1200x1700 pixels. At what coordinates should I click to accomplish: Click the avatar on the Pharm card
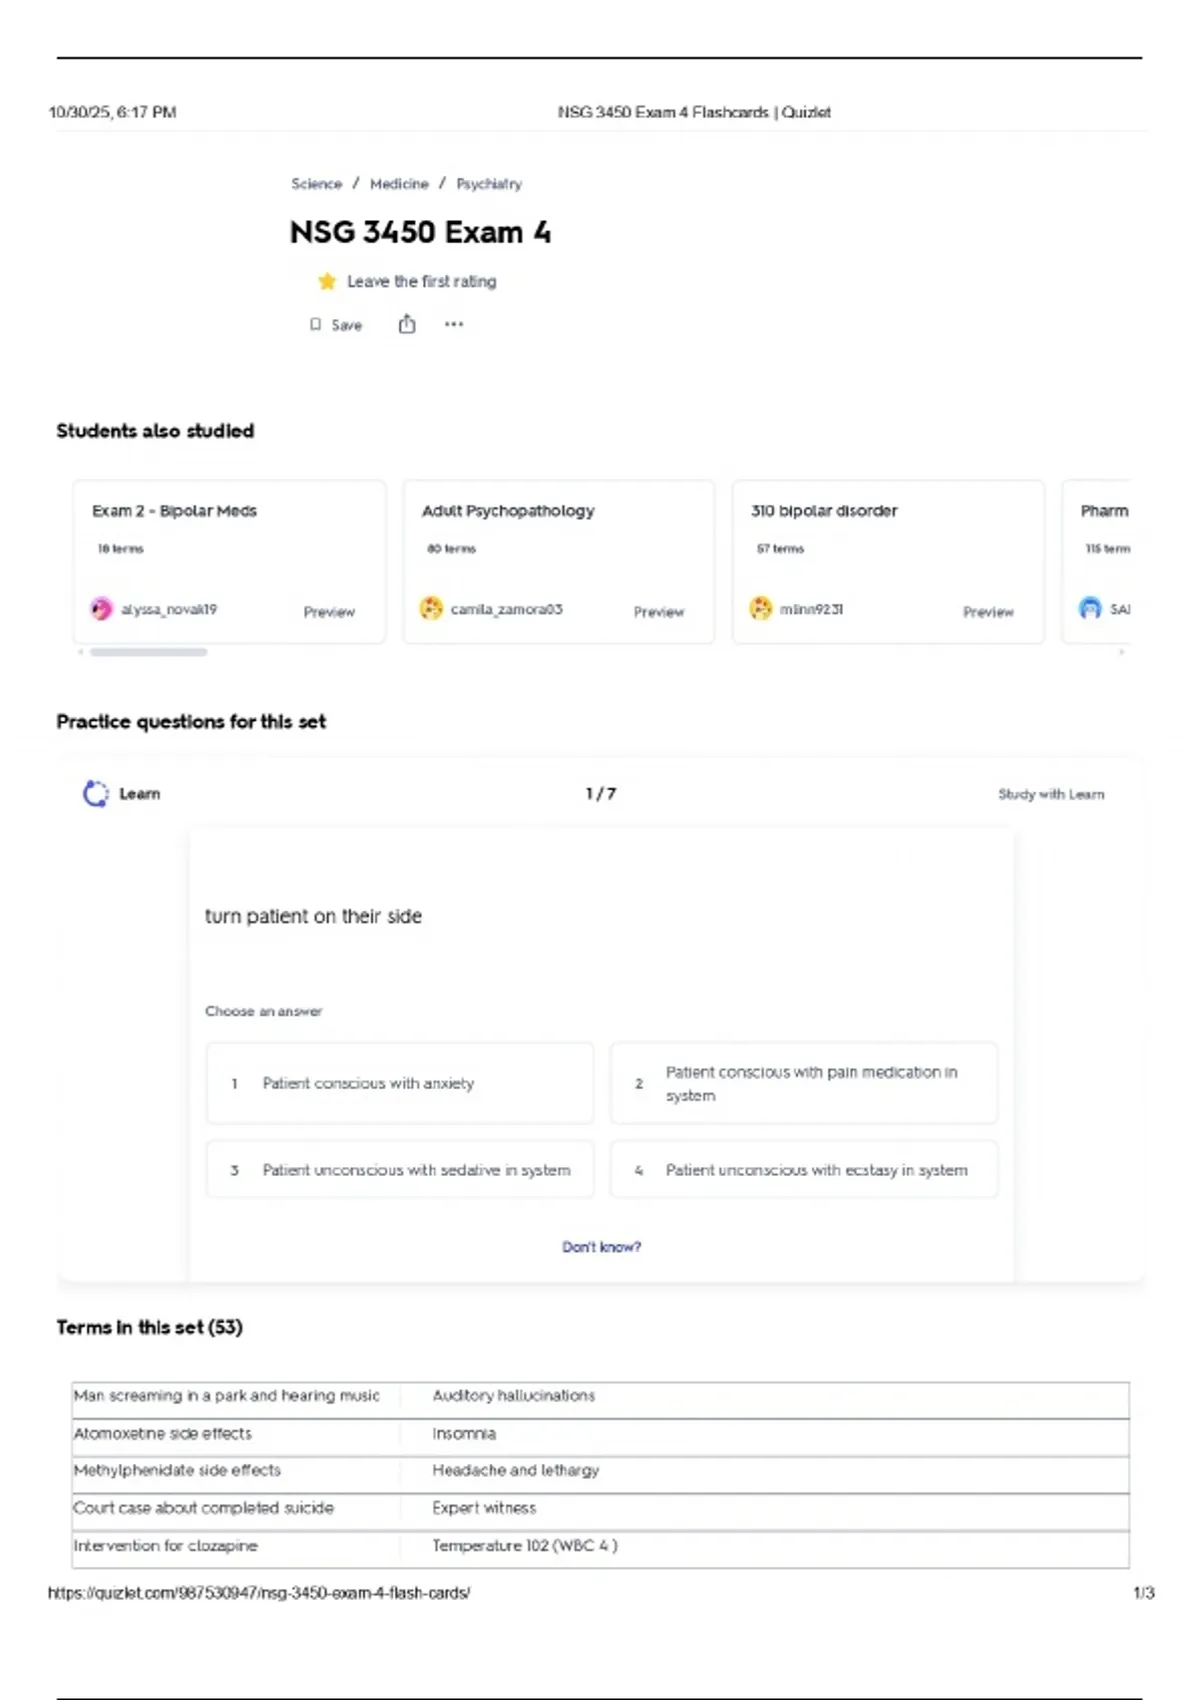coord(1090,609)
